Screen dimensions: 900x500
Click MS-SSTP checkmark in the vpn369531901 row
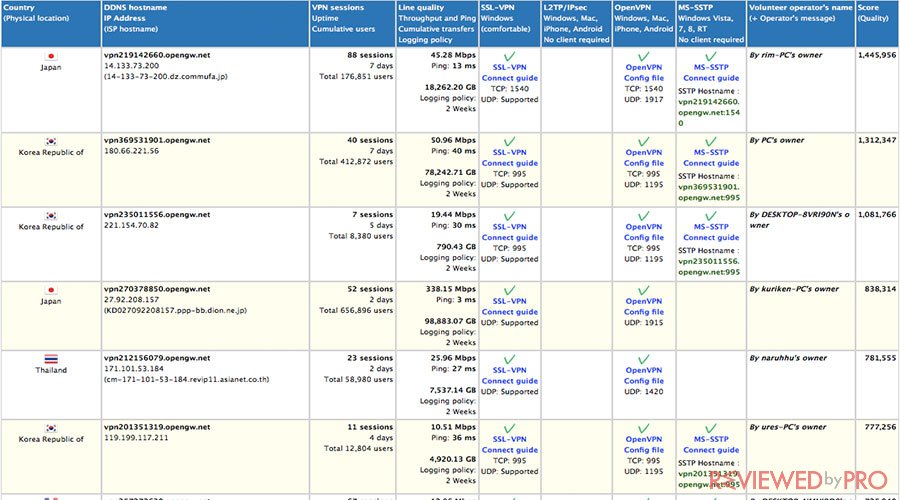pyautogui.click(x=711, y=141)
